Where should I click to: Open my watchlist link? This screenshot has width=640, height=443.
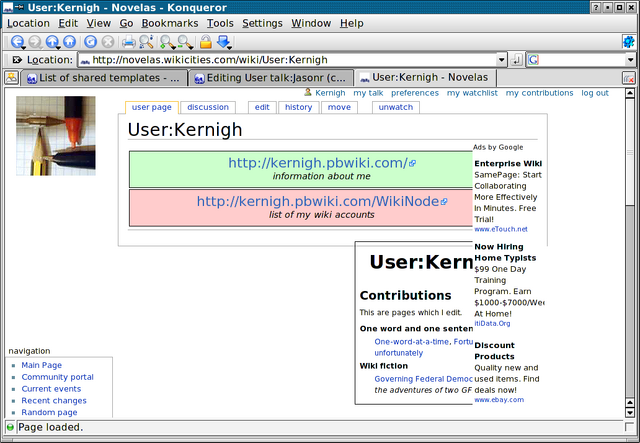(x=472, y=93)
